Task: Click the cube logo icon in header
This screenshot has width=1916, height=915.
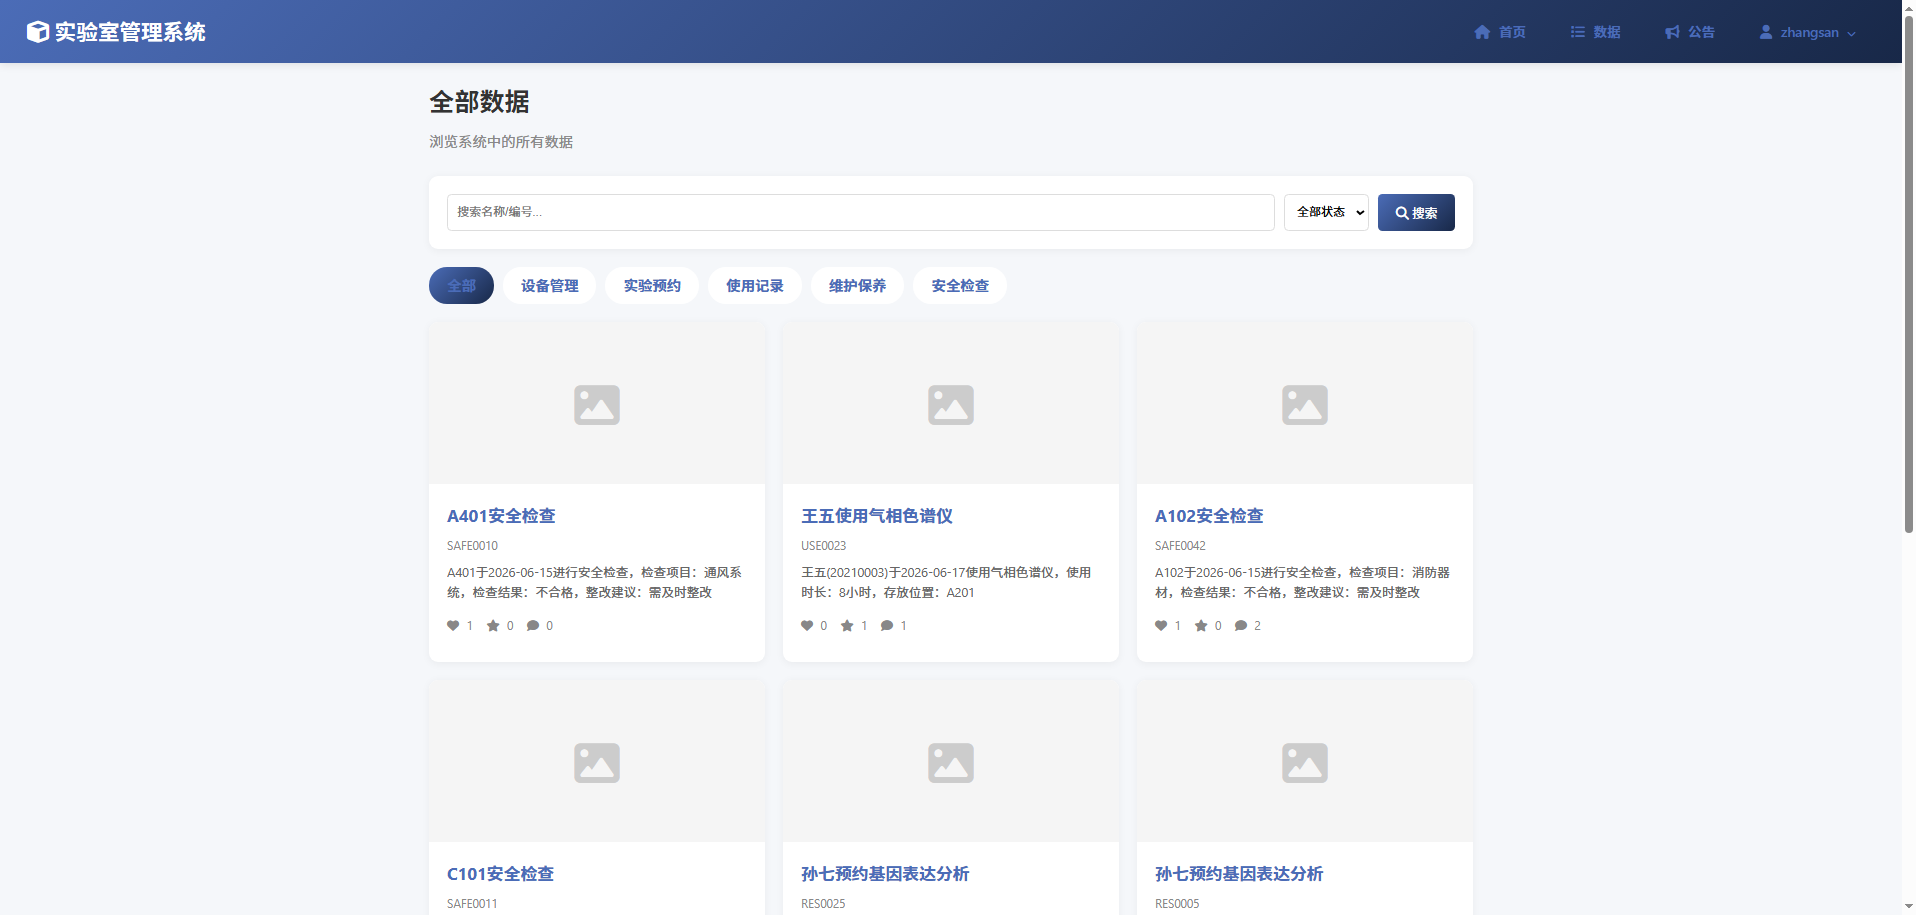Action: [38, 32]
